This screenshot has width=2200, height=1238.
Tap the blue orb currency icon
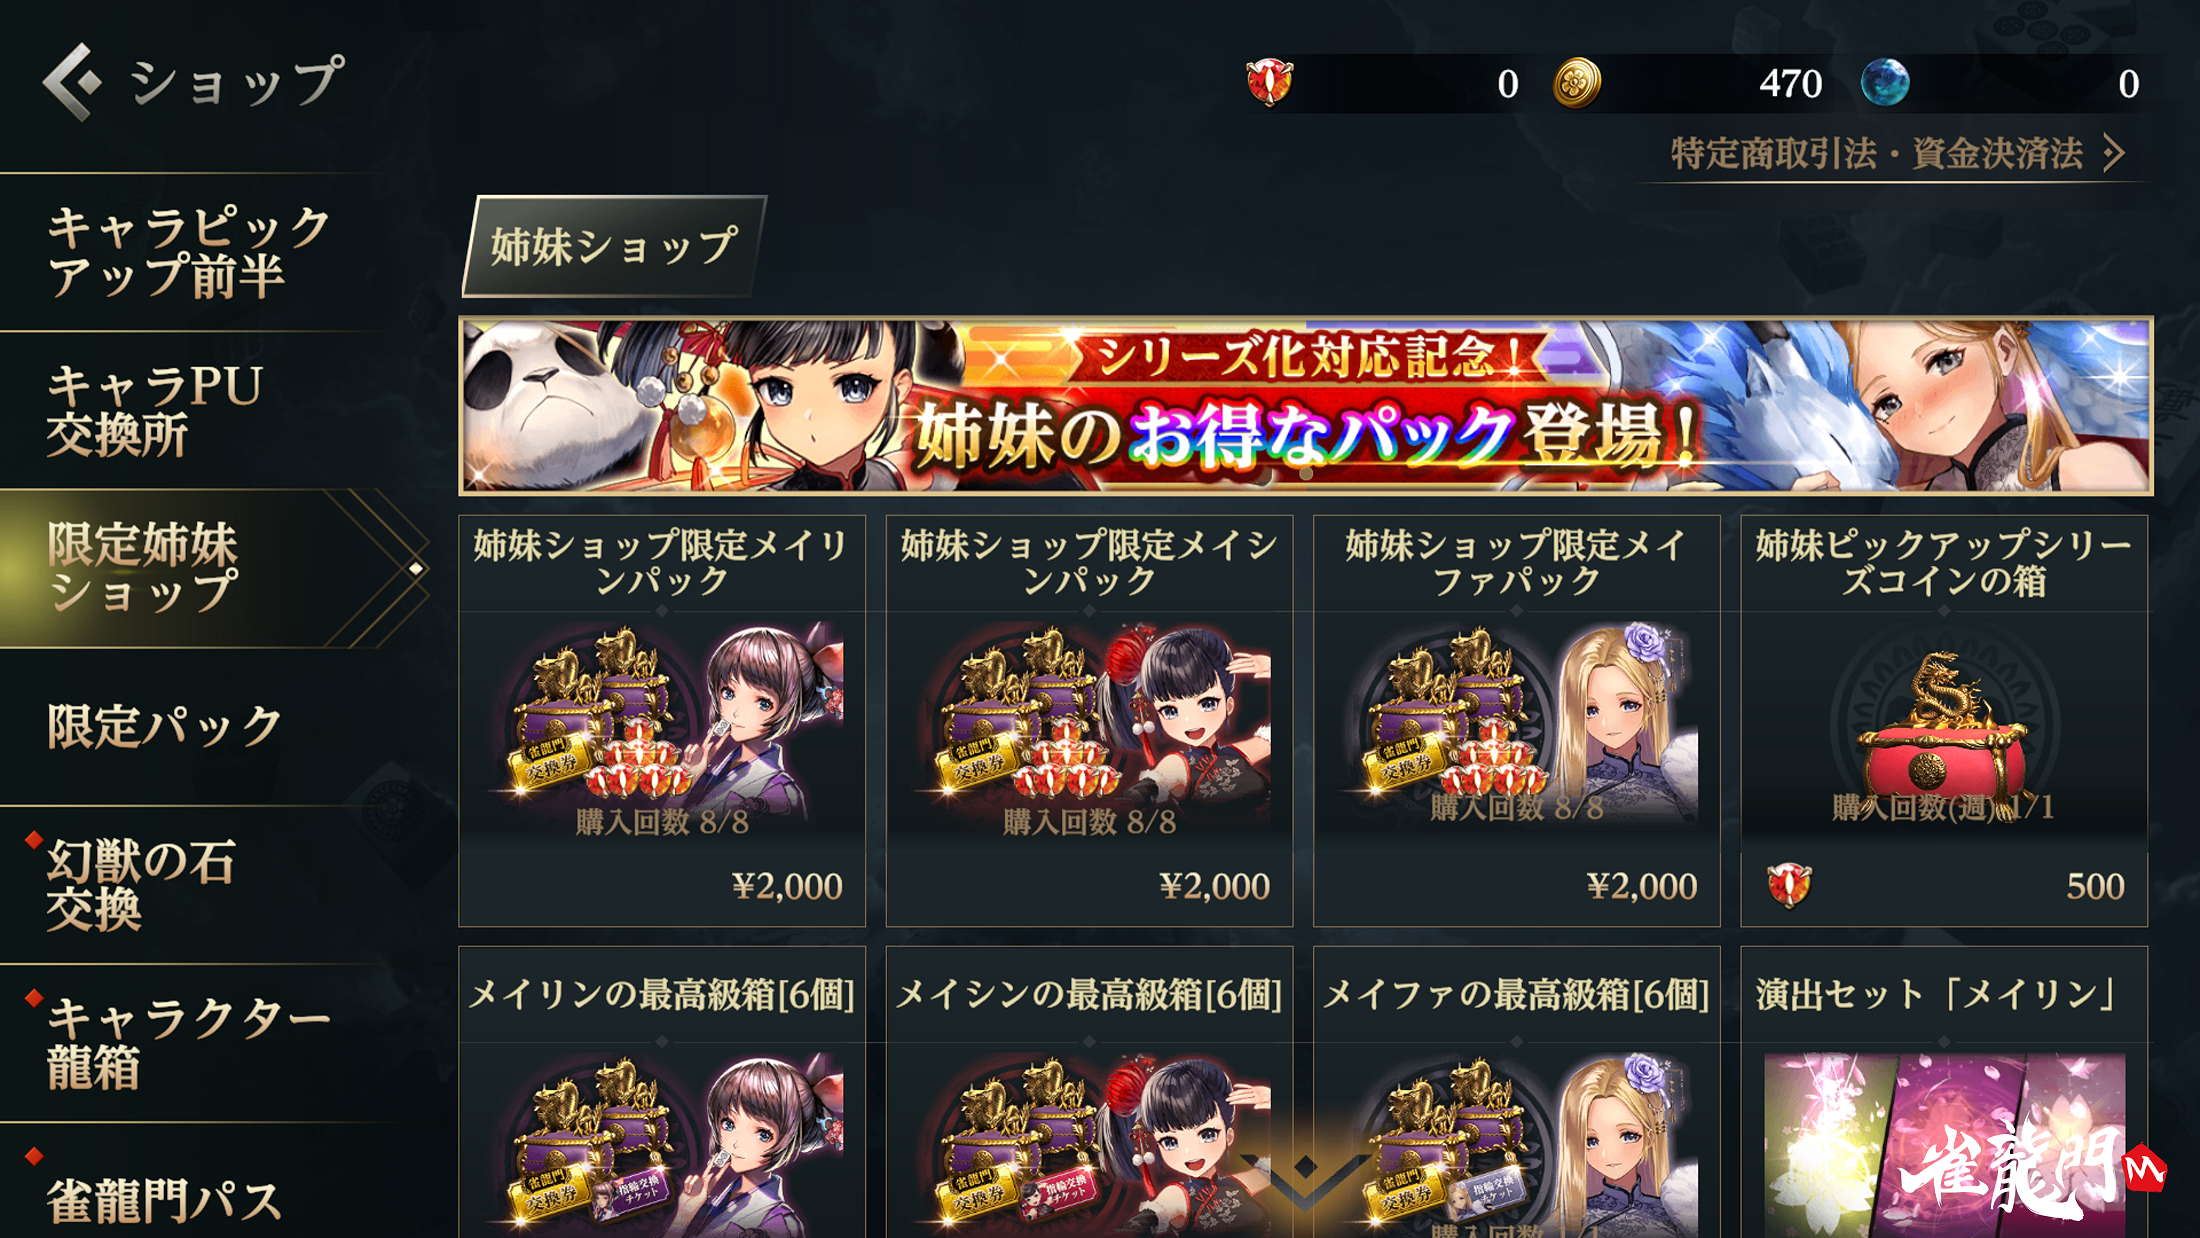(1885, 82)
